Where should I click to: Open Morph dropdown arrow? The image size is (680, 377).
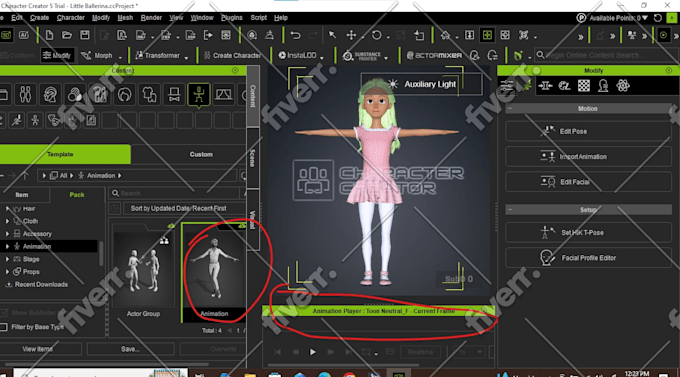click(120, 57)
